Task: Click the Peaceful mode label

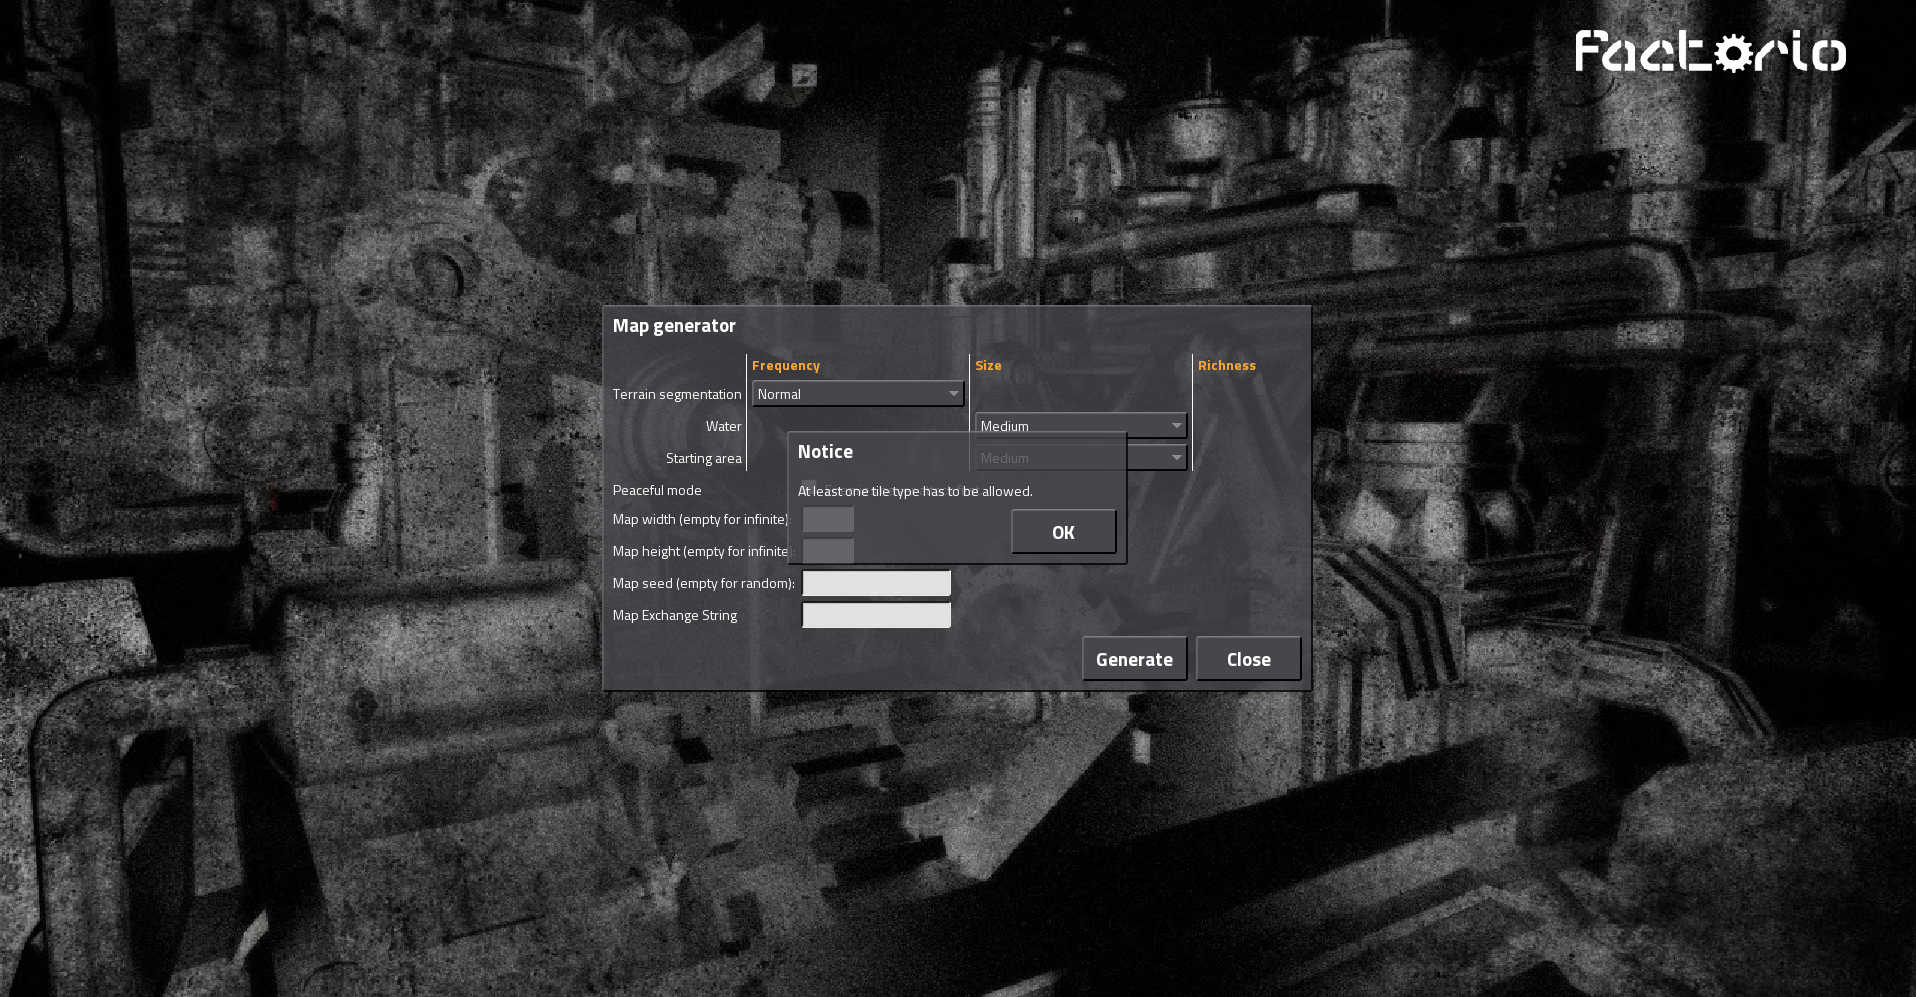Action: (657, 490)
